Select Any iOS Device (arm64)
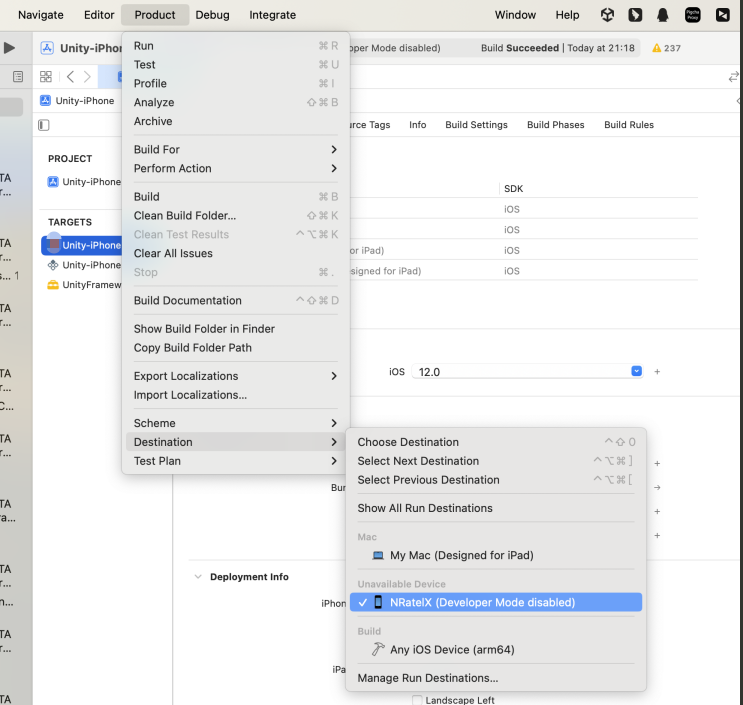The width and height of the screenshot is (743, 705). [x=496, y=650]
